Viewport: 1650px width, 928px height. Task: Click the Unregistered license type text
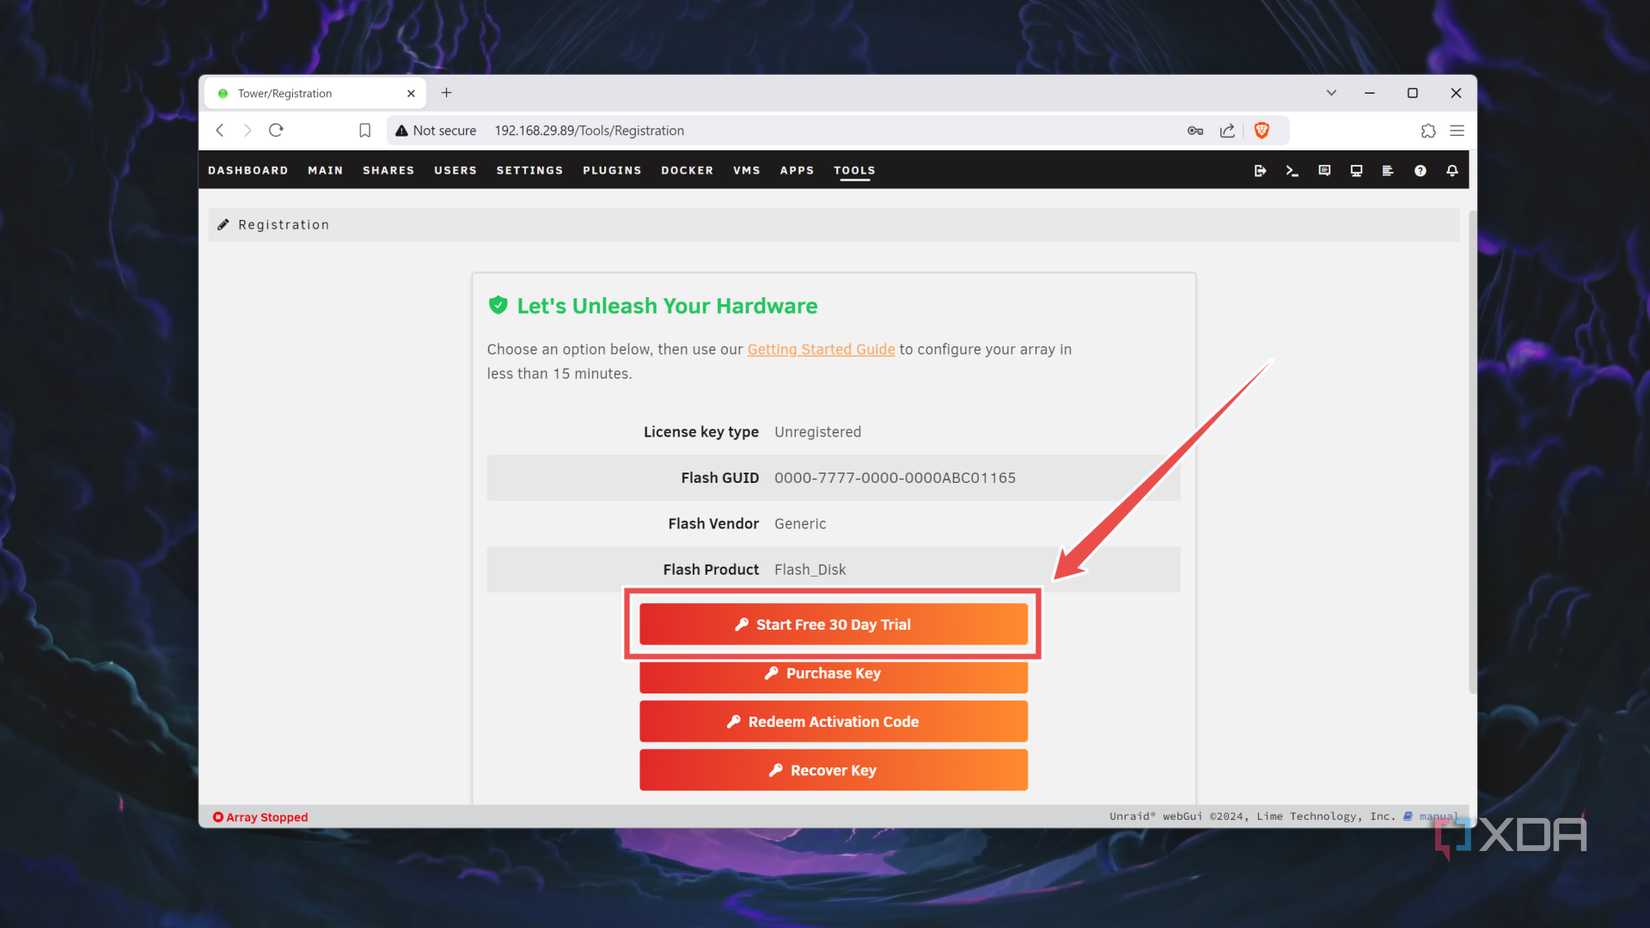point(818,432)
